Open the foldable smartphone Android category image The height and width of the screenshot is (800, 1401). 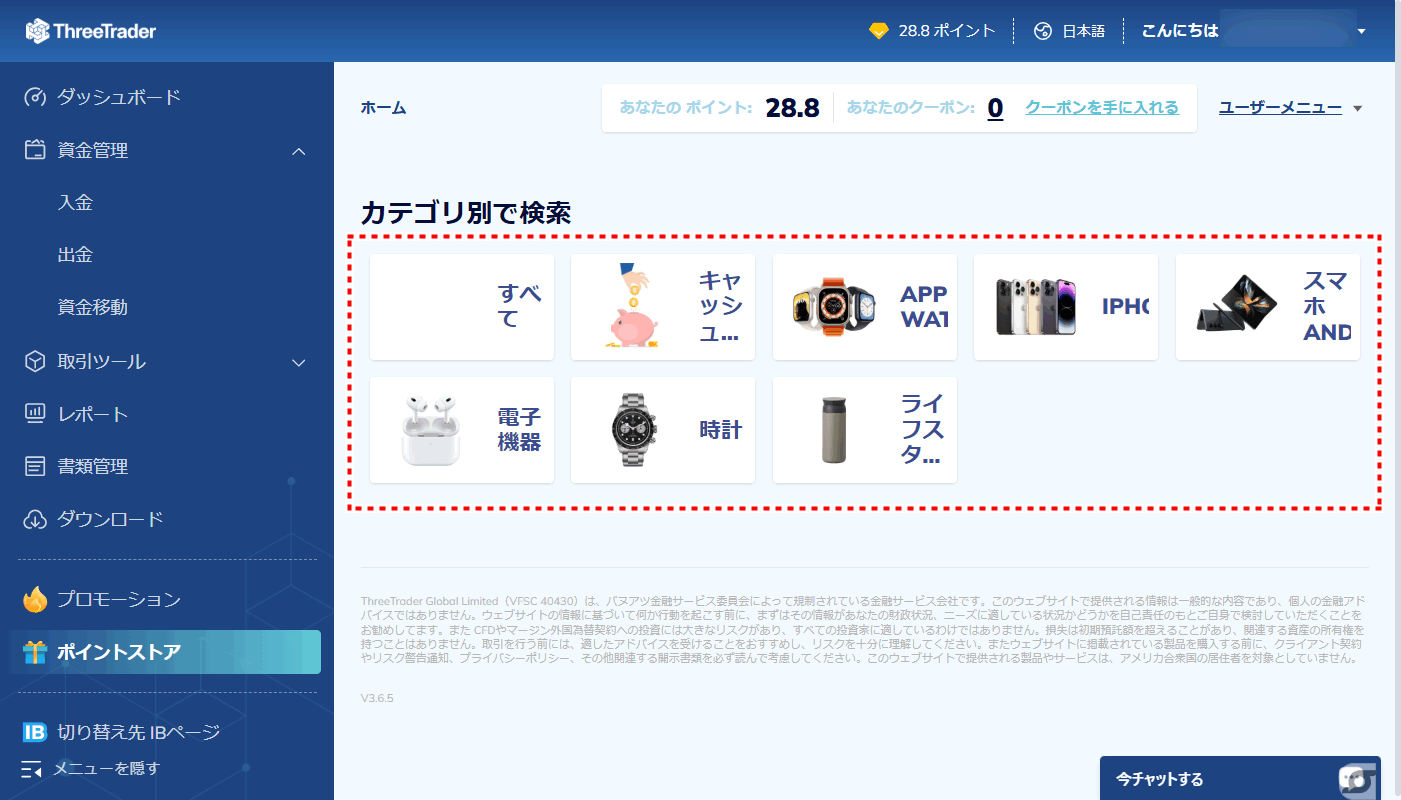pyautogui.click(x=1237, y=304)
